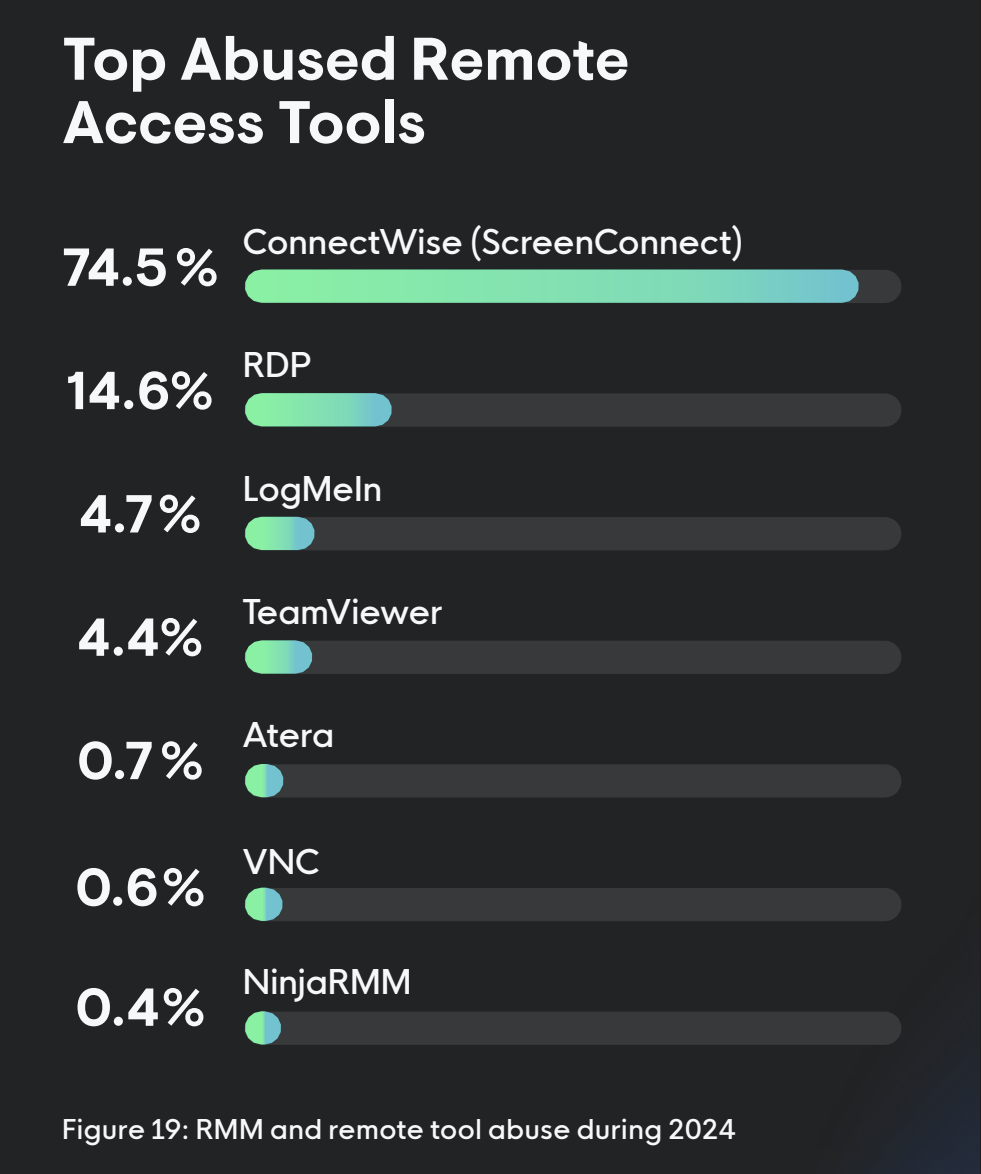Click the 4.7% value

coord(140,515)
